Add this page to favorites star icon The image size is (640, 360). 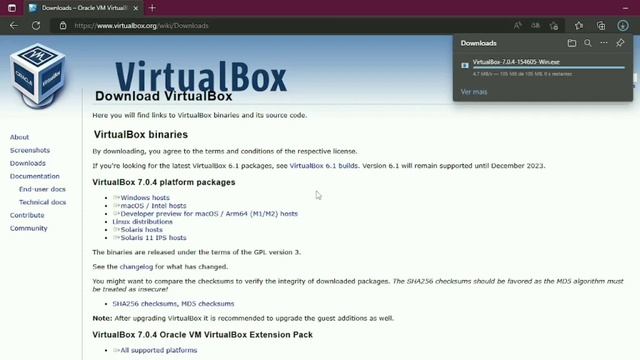[554, 26]
